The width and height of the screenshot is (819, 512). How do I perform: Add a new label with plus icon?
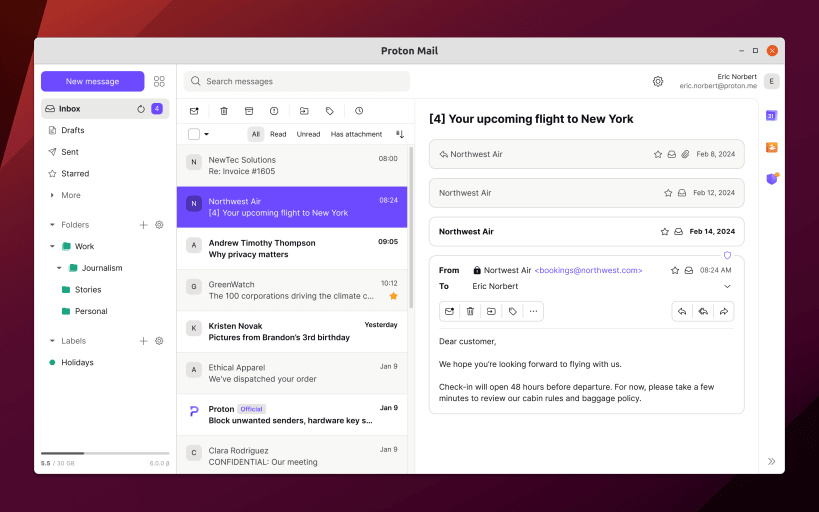pyautogui.click(x=144, y=341)
